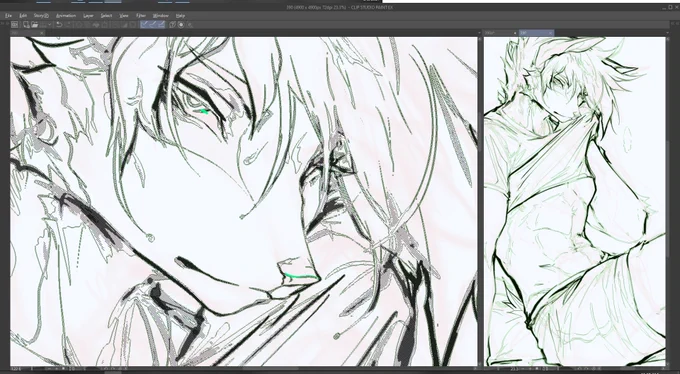The width and height of the screenshot is (680, 374).
Task: Open the Filter menu
Action: [x=141, y=16]
